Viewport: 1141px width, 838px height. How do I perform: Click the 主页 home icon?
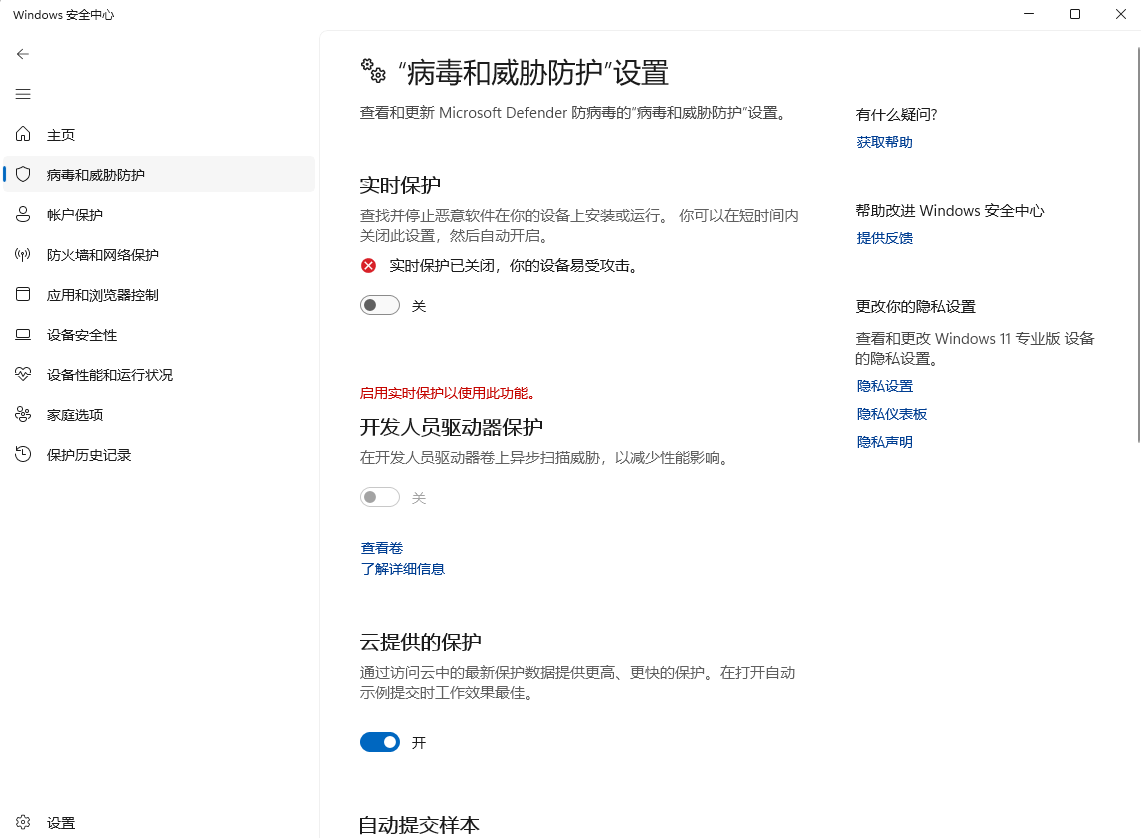(24, 135)
